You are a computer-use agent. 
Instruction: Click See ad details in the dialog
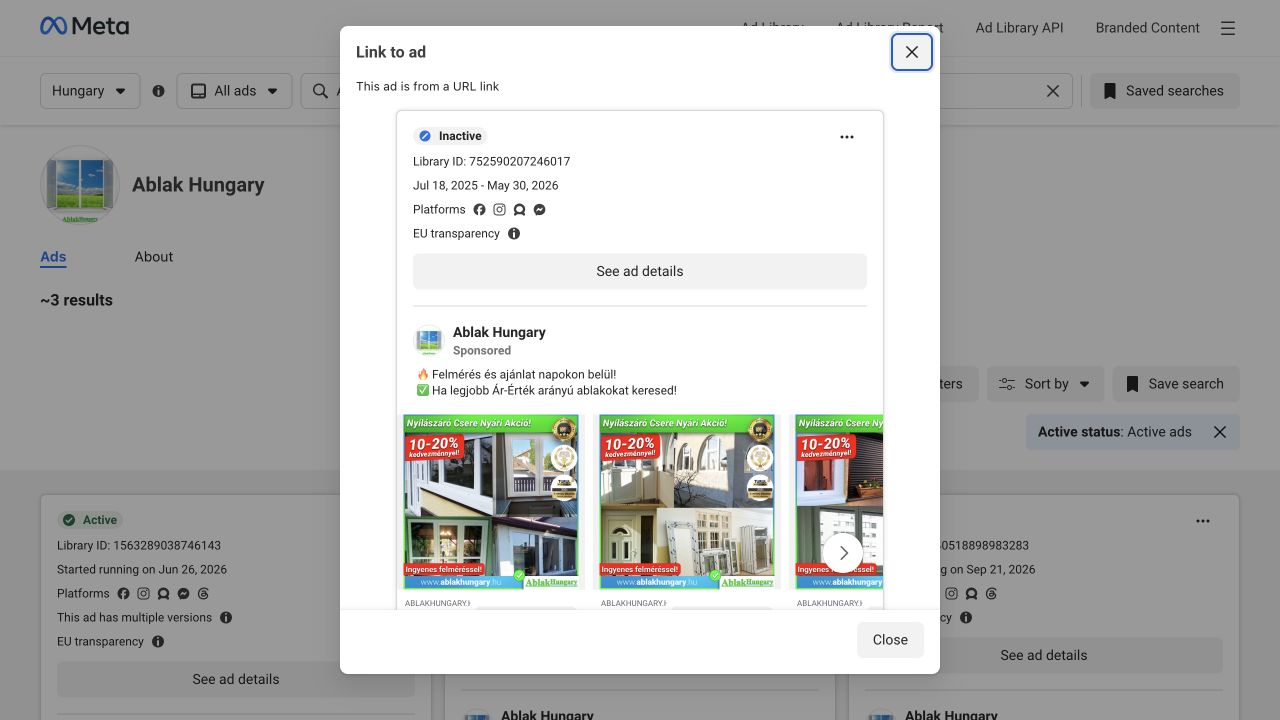(640, 271)
